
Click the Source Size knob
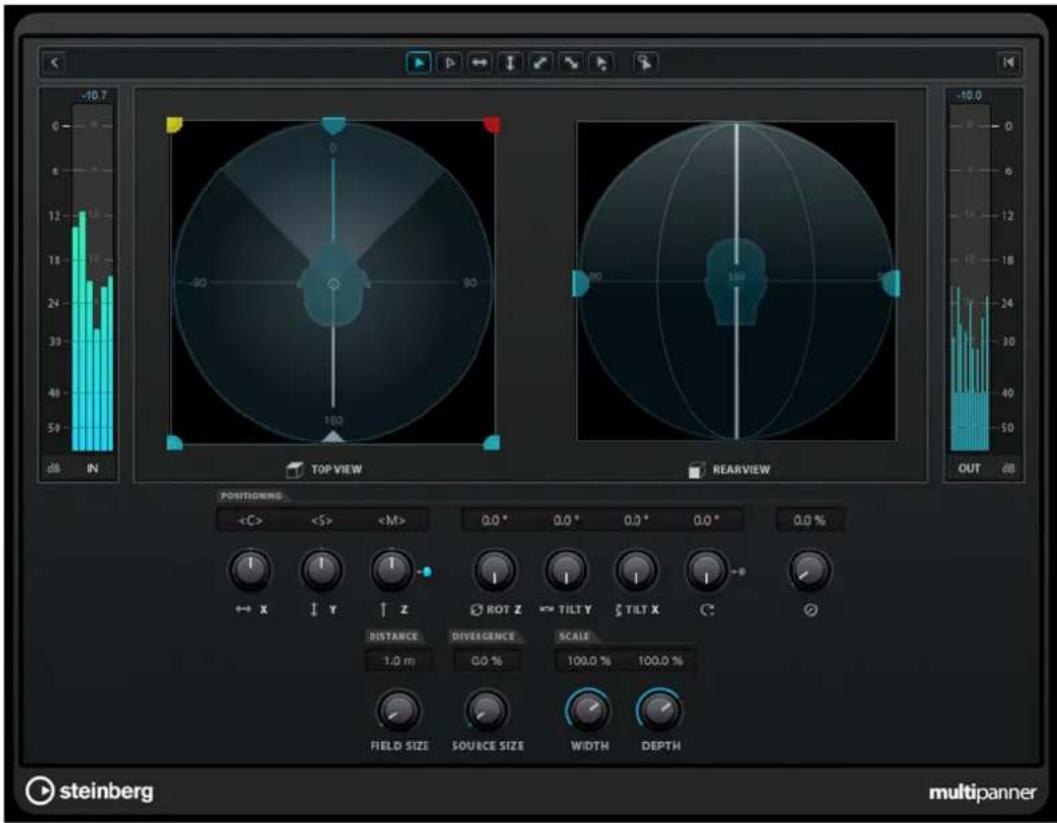[486, 710]
